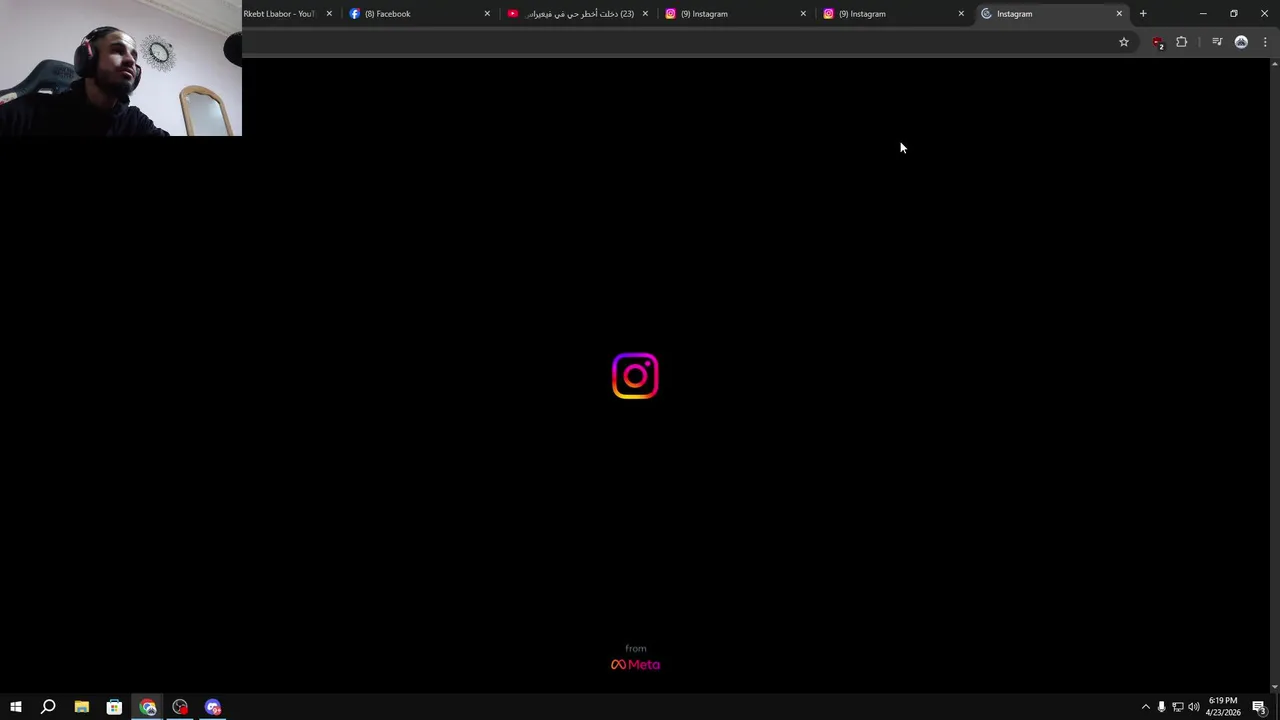Switch to the (23) Arabic-titled YouTube tab

pos(578,14)
